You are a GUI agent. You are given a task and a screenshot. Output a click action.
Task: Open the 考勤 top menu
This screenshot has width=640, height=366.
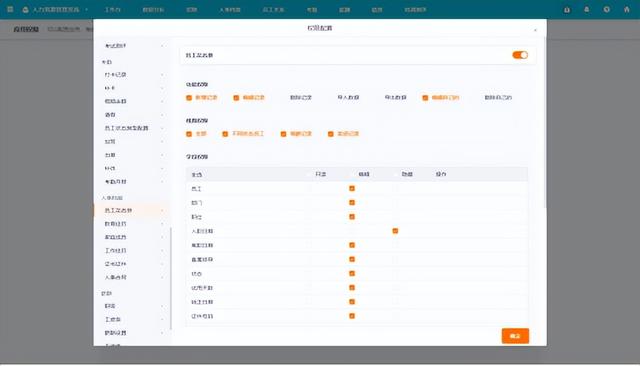coord(312,9)
